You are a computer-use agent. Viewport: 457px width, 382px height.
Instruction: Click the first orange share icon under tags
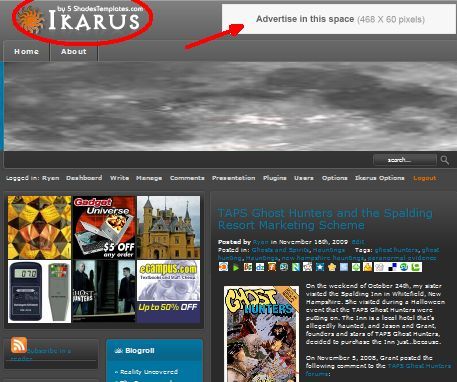pyautogui.click(x=223, y=267)
